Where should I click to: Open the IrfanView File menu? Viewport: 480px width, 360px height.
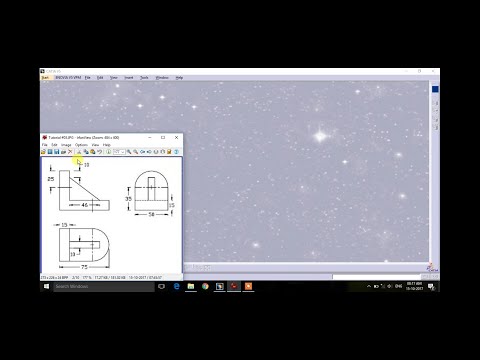pyautogui.click(x=45, y=145)
